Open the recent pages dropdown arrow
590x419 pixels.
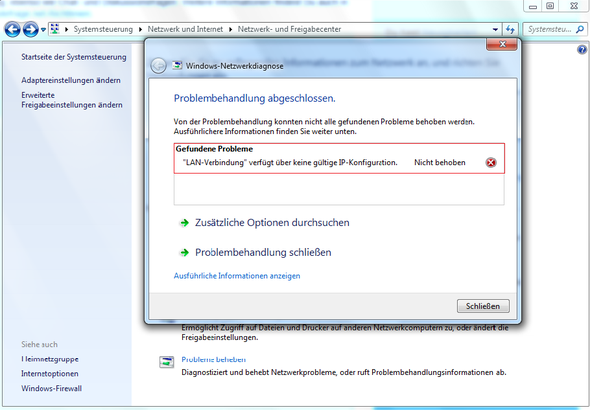tap(43, 29)
